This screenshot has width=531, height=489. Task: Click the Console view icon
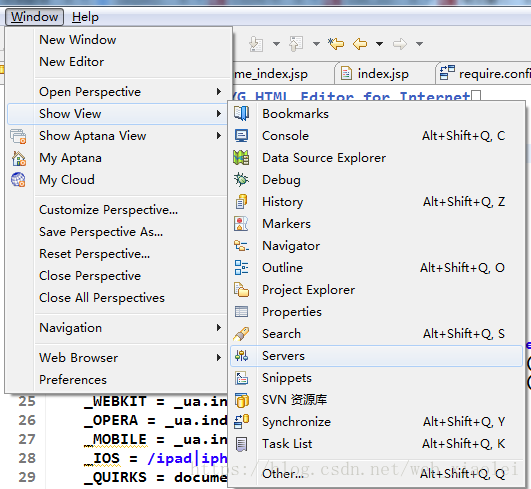coord(241,136)
